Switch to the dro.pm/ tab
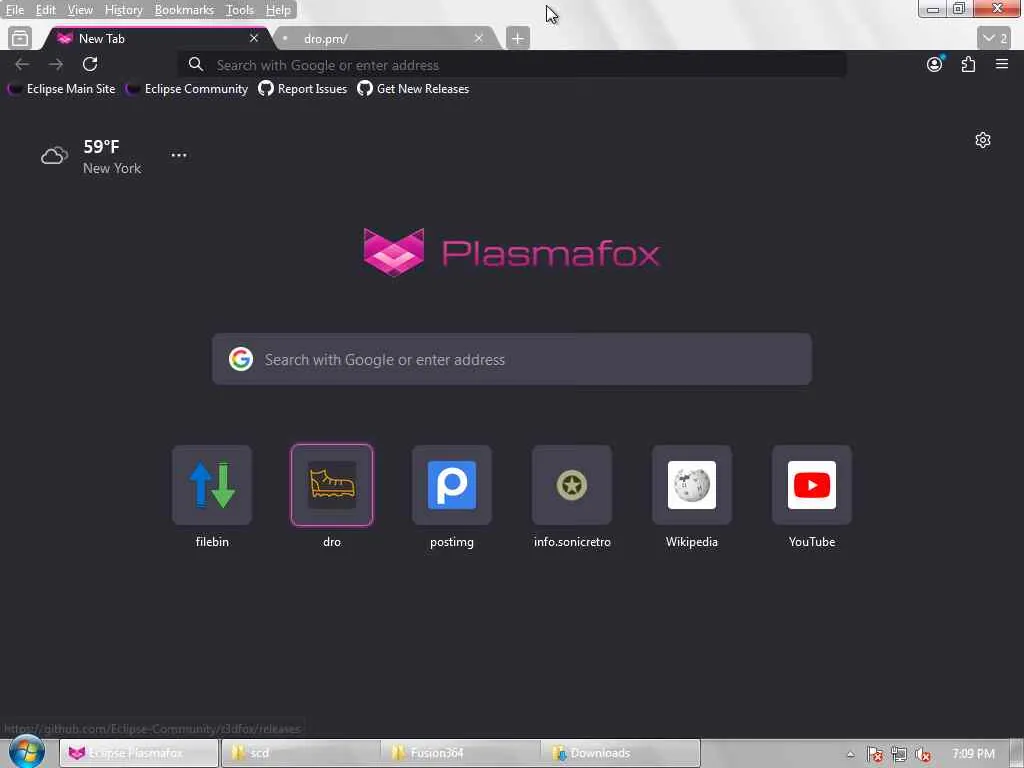This screenshot has width=1024, height=768. click(385, 39)
